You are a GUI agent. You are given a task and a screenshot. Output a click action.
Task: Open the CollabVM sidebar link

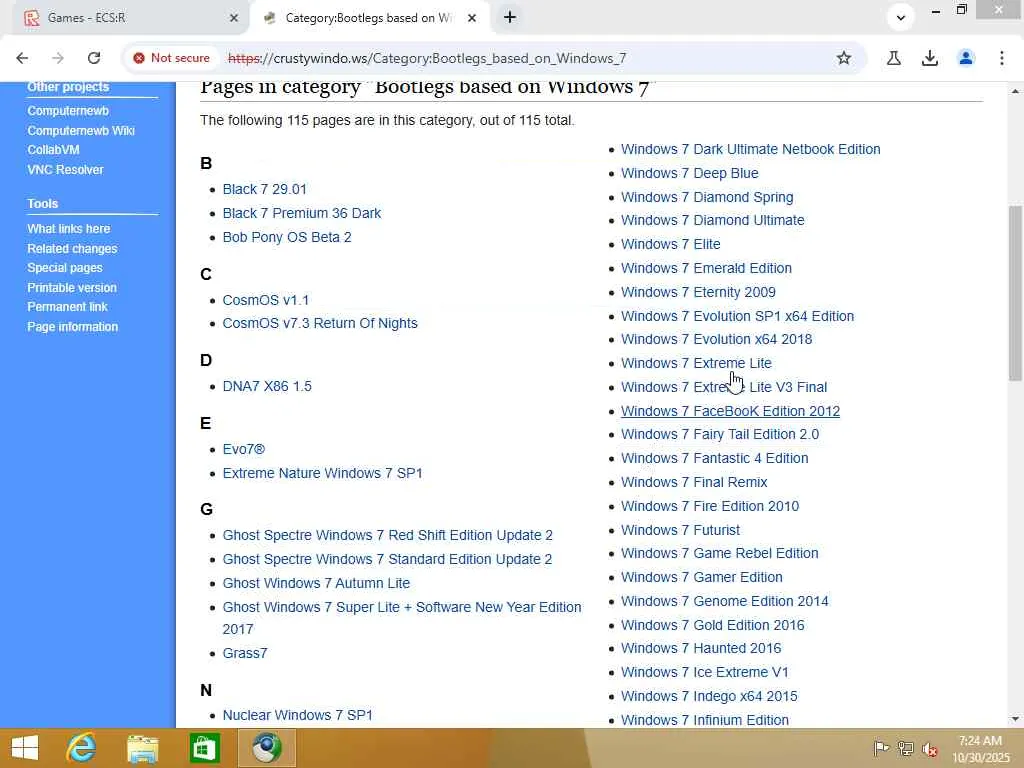pyautogui.click(x=54, y=150)
